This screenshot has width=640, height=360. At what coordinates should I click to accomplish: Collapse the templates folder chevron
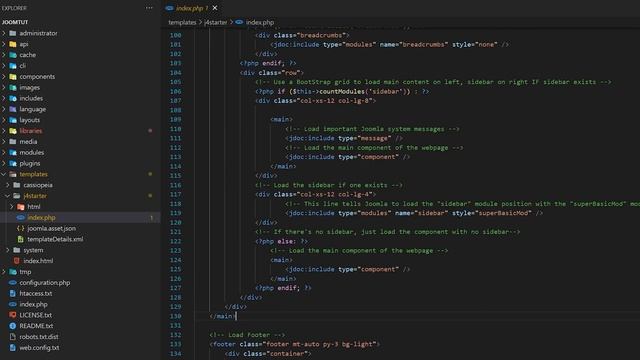tap(4, 174)
